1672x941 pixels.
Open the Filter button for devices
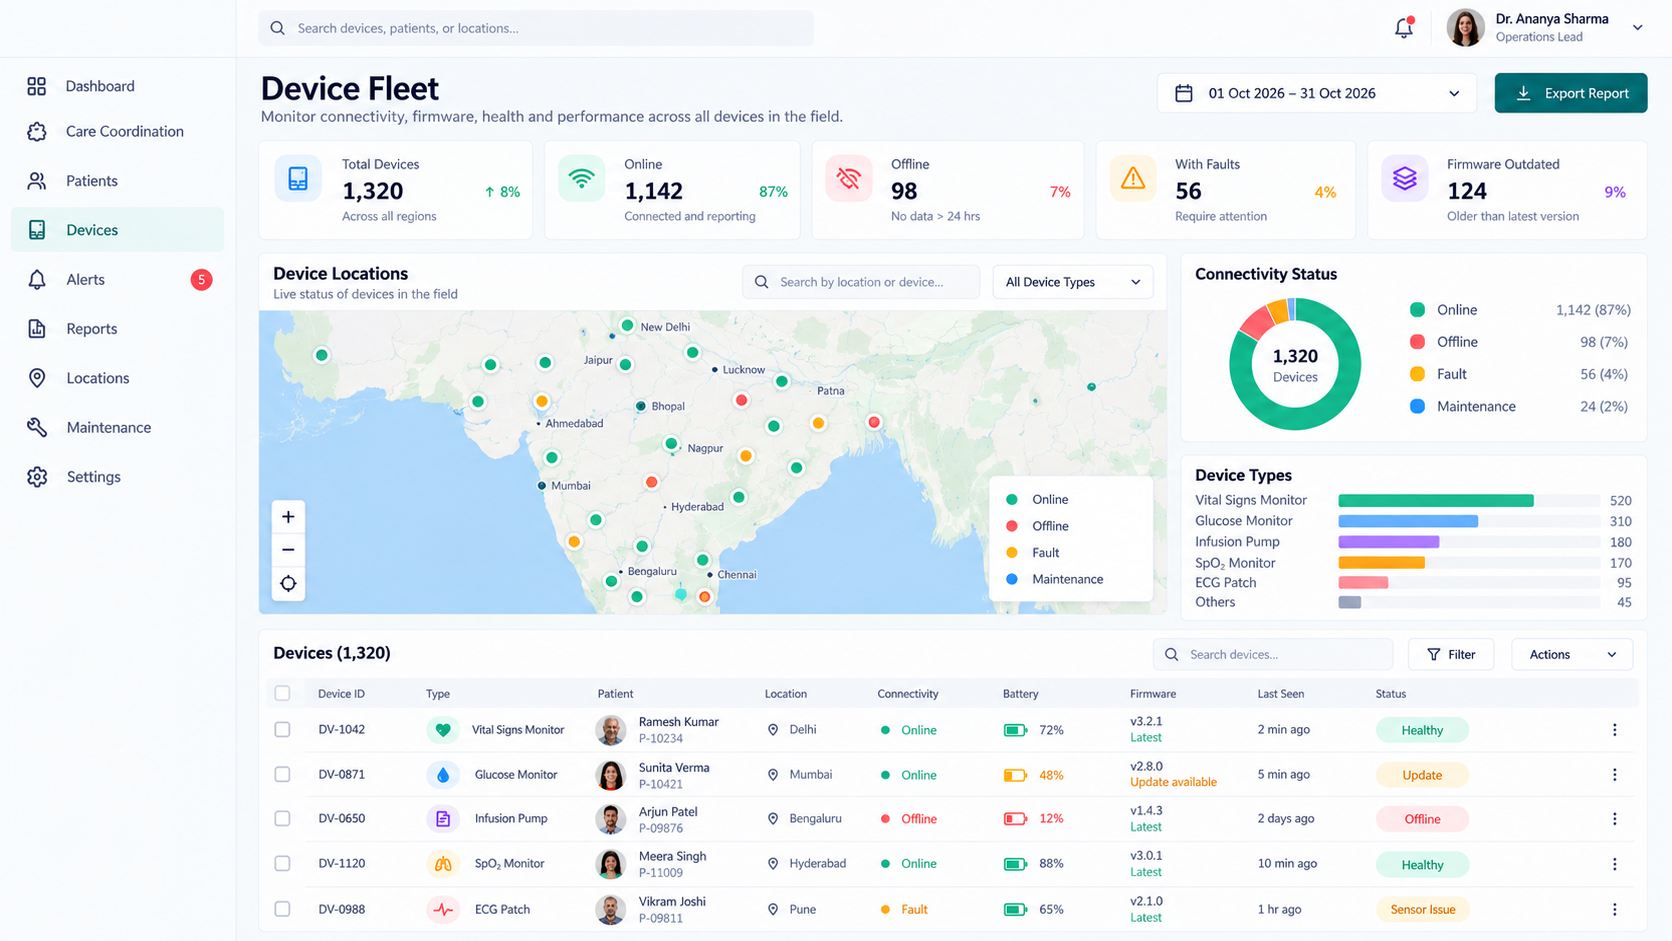point(1451,654)
